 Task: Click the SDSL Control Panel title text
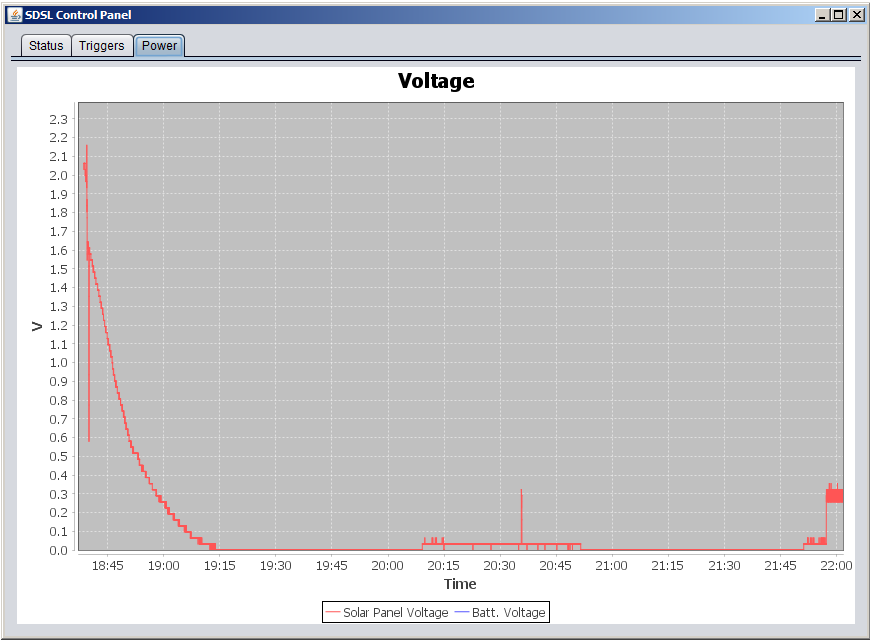pos(78,15)
